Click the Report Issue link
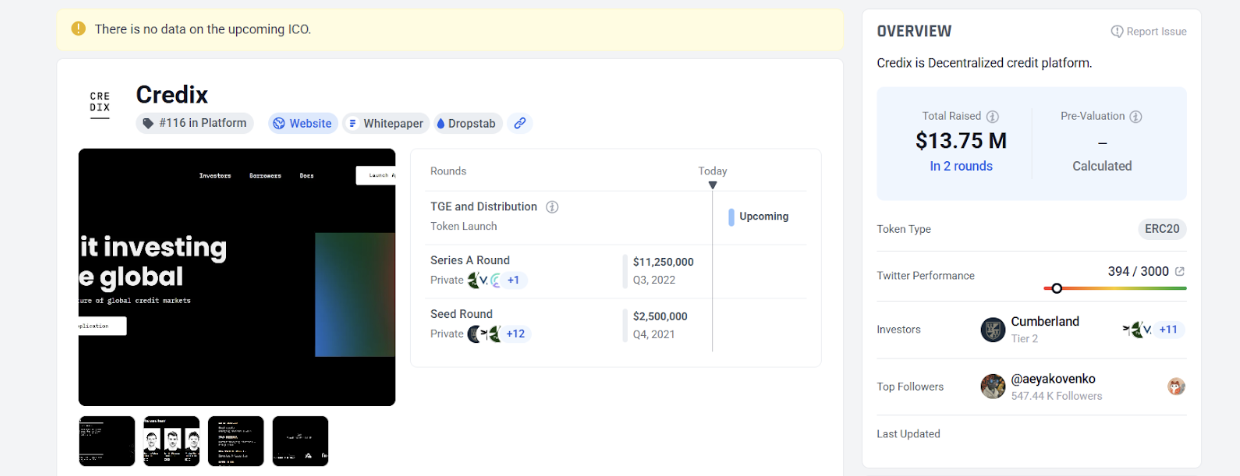Screen dimensions: 1240x476 (x=1148, y=31)
